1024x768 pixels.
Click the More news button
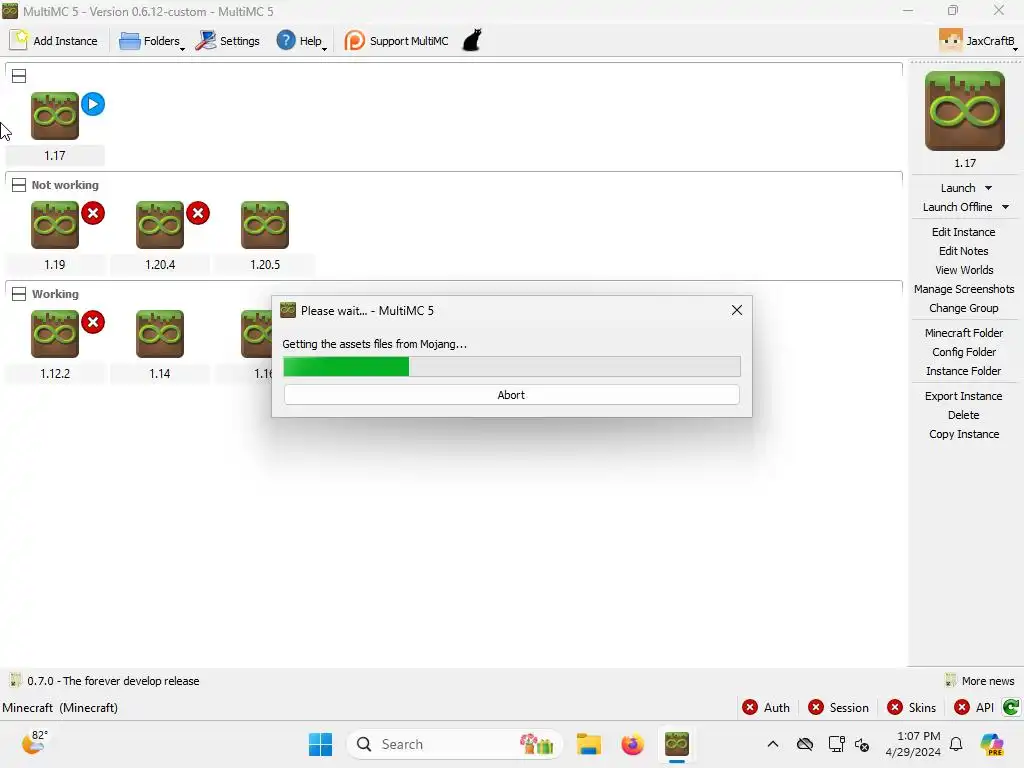(979, 680)
